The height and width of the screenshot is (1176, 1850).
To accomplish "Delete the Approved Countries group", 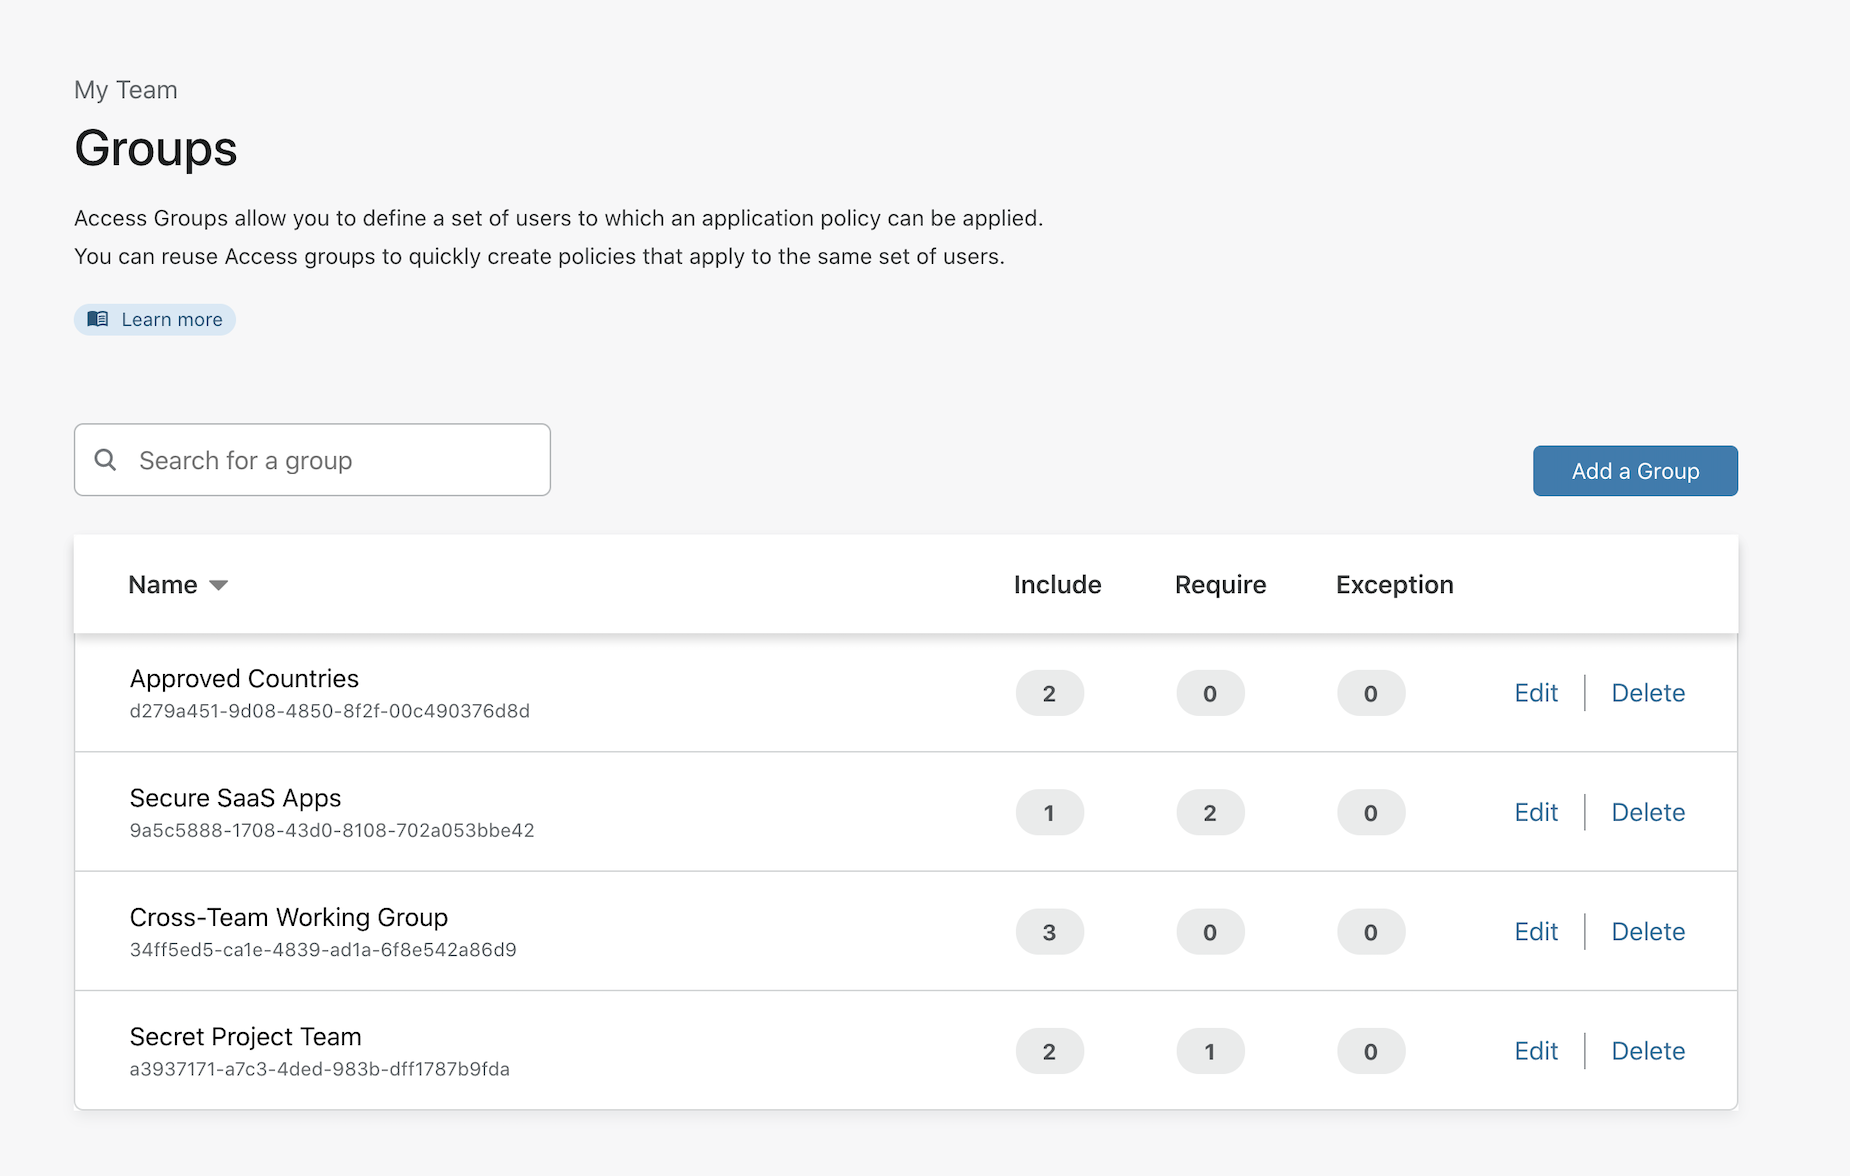I will tap(1647, 693).
